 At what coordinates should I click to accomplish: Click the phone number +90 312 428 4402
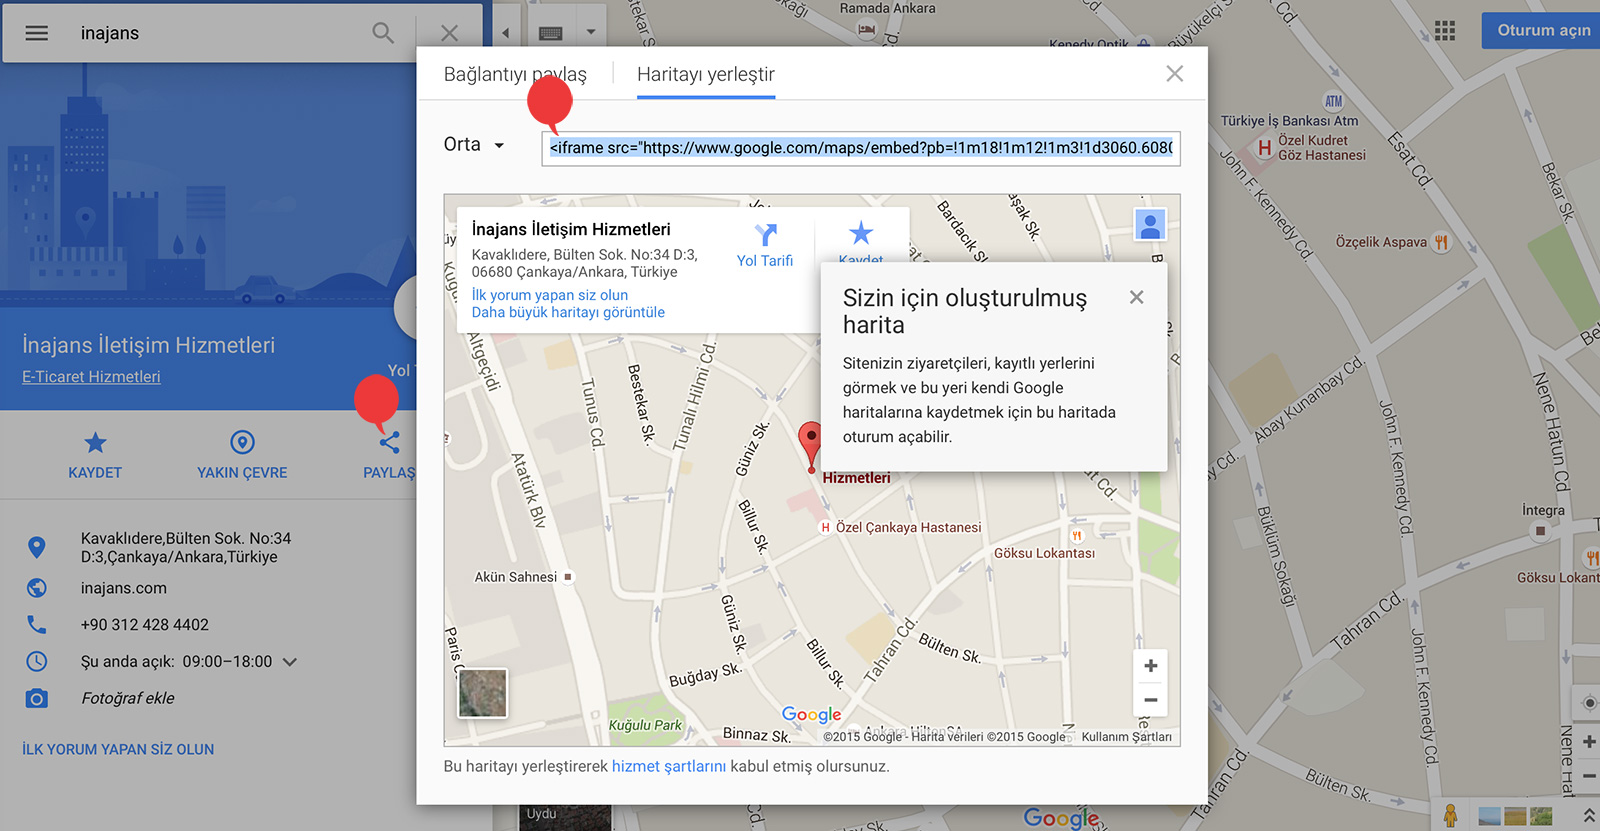pos(145,625)
